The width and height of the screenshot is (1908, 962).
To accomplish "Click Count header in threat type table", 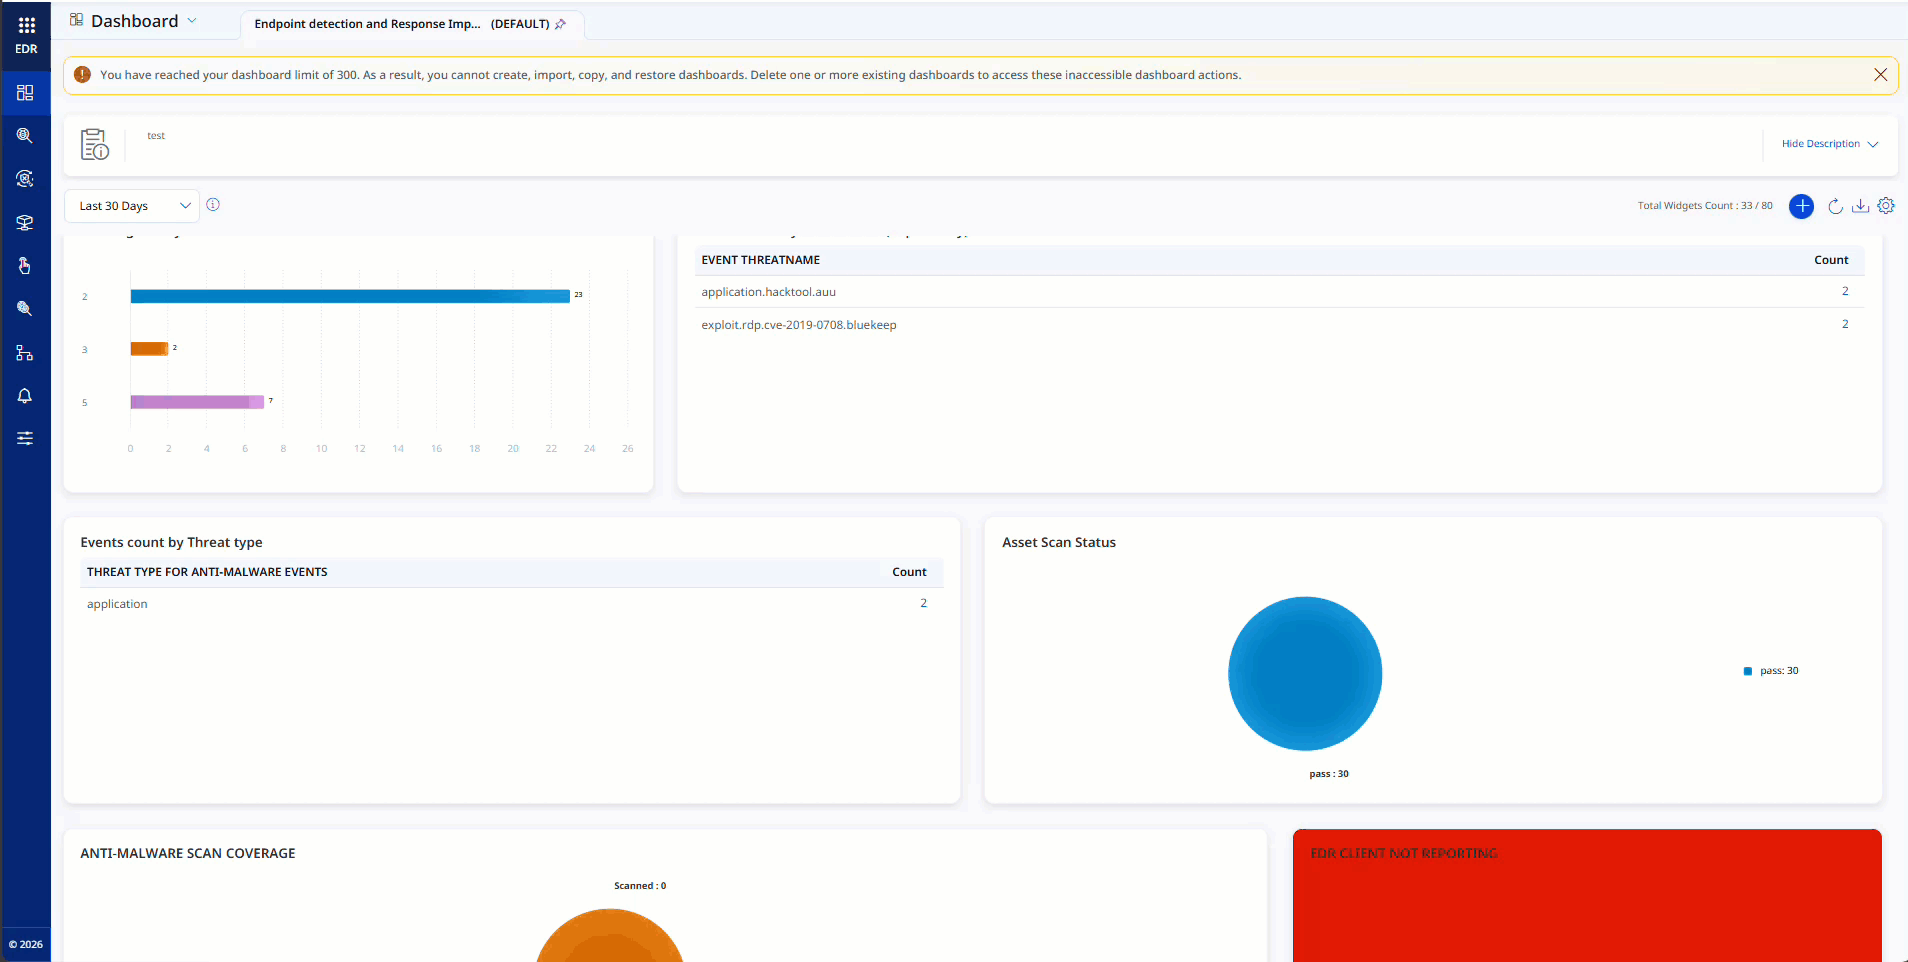I will (x=909, y=572).
